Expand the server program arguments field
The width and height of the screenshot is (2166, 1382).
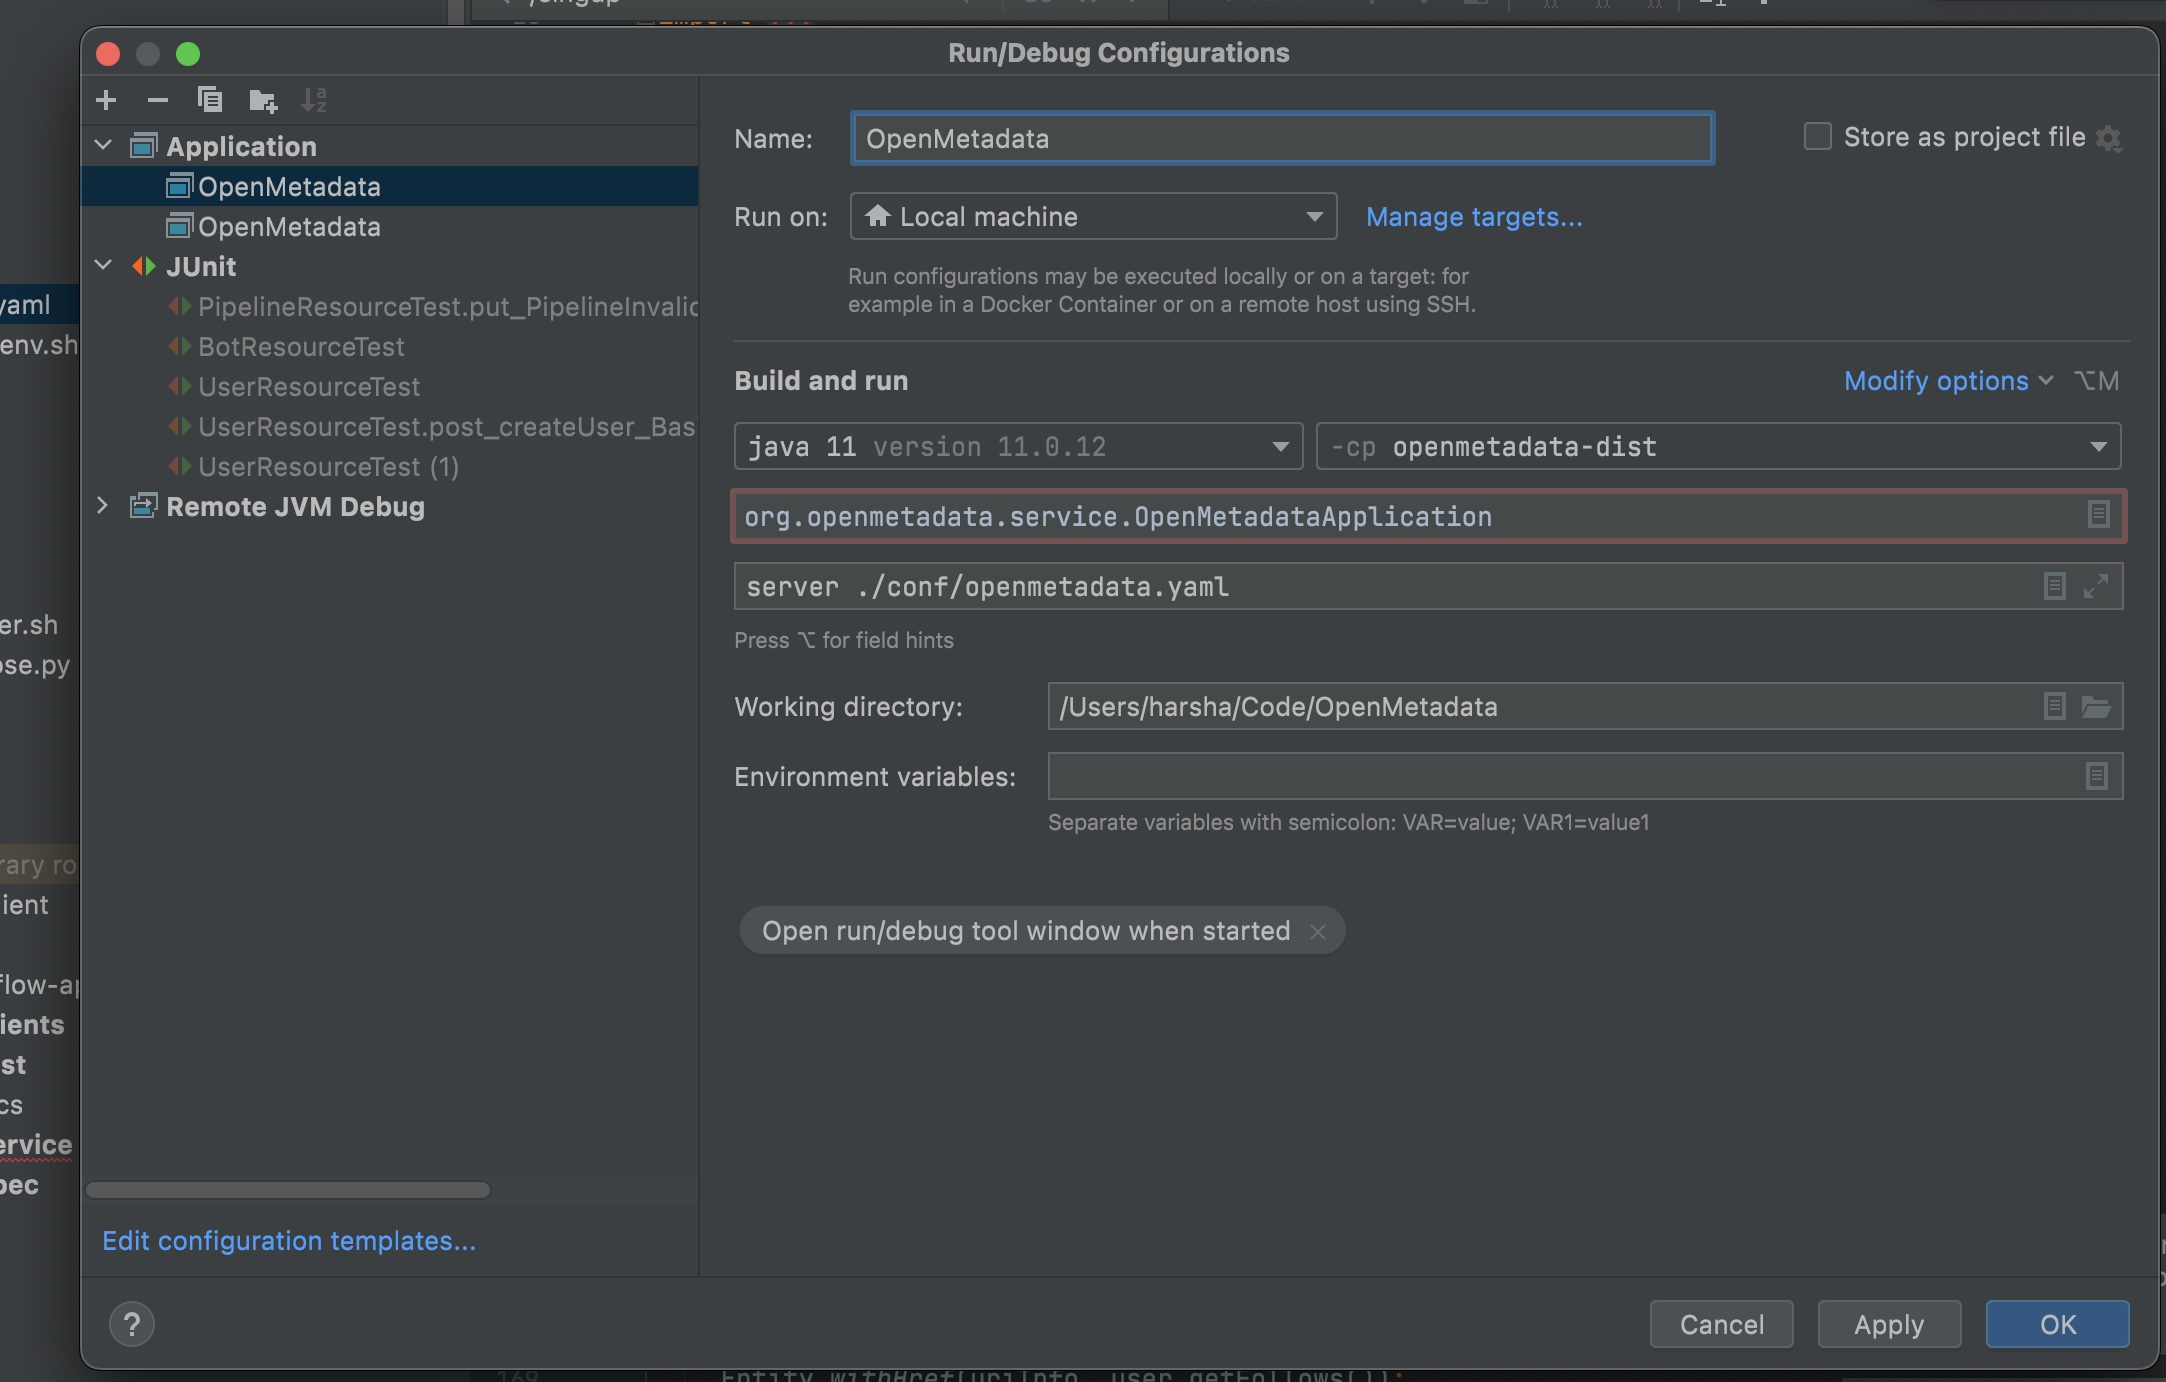(2097, 586)
